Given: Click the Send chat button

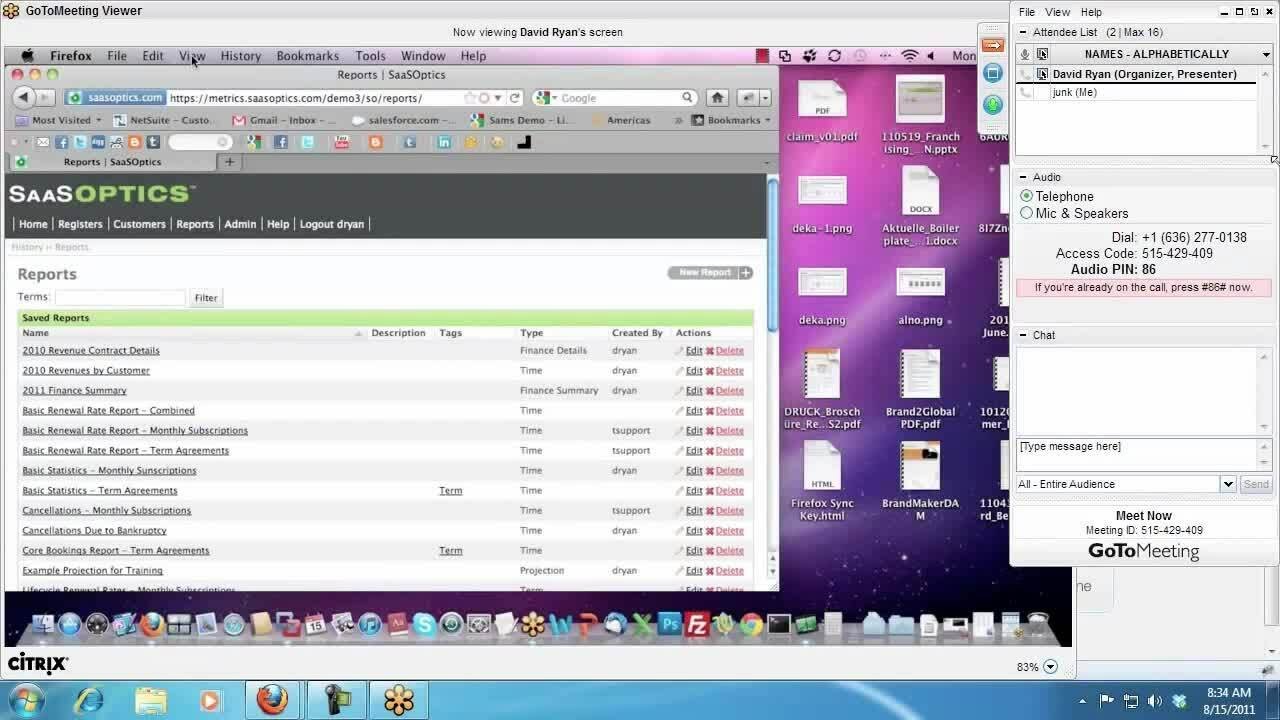Looking at the screenshot, I should [x=1256, y=484].
